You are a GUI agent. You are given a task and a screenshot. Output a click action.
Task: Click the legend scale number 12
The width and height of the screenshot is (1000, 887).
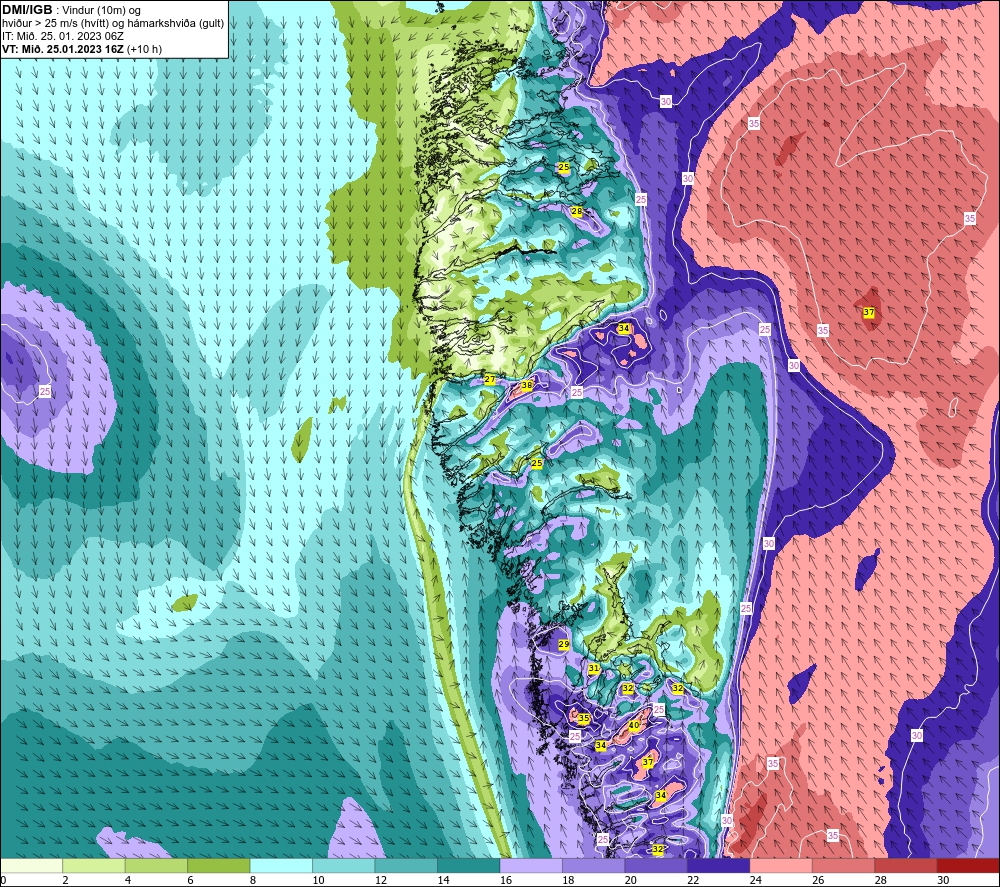(x=381, y=880)
